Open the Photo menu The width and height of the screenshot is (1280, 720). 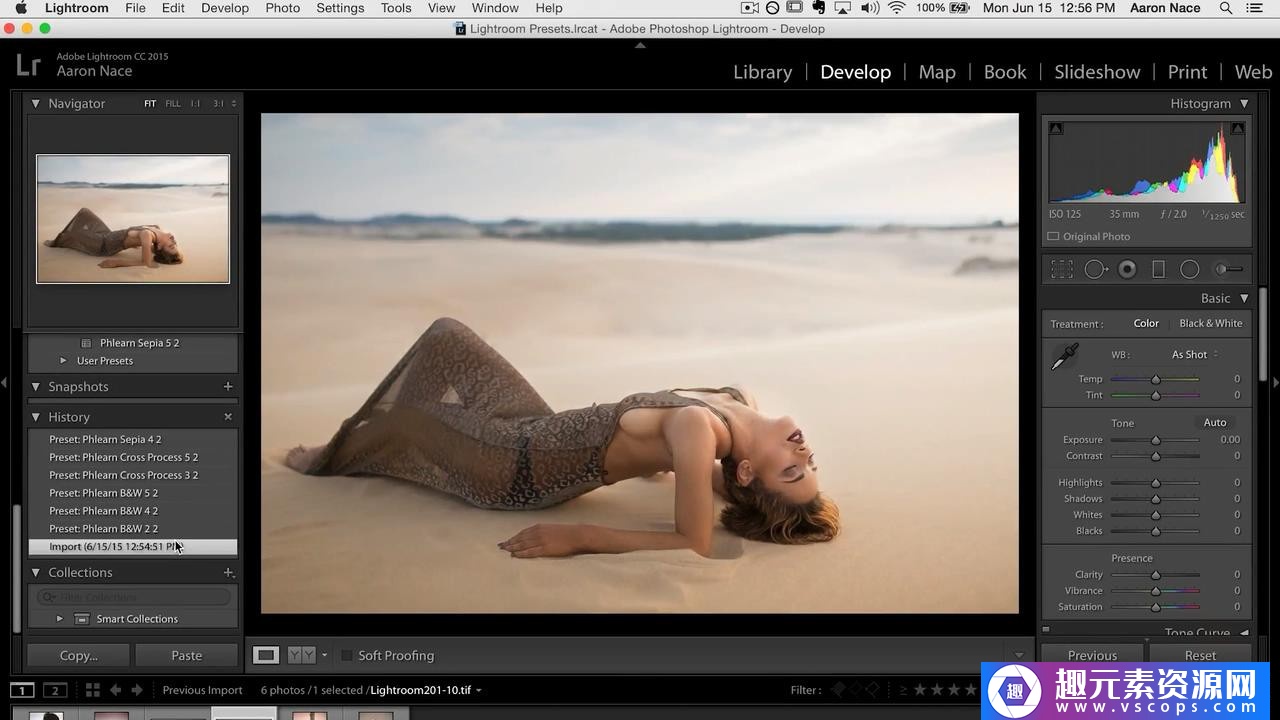click(x=282, y=8)
